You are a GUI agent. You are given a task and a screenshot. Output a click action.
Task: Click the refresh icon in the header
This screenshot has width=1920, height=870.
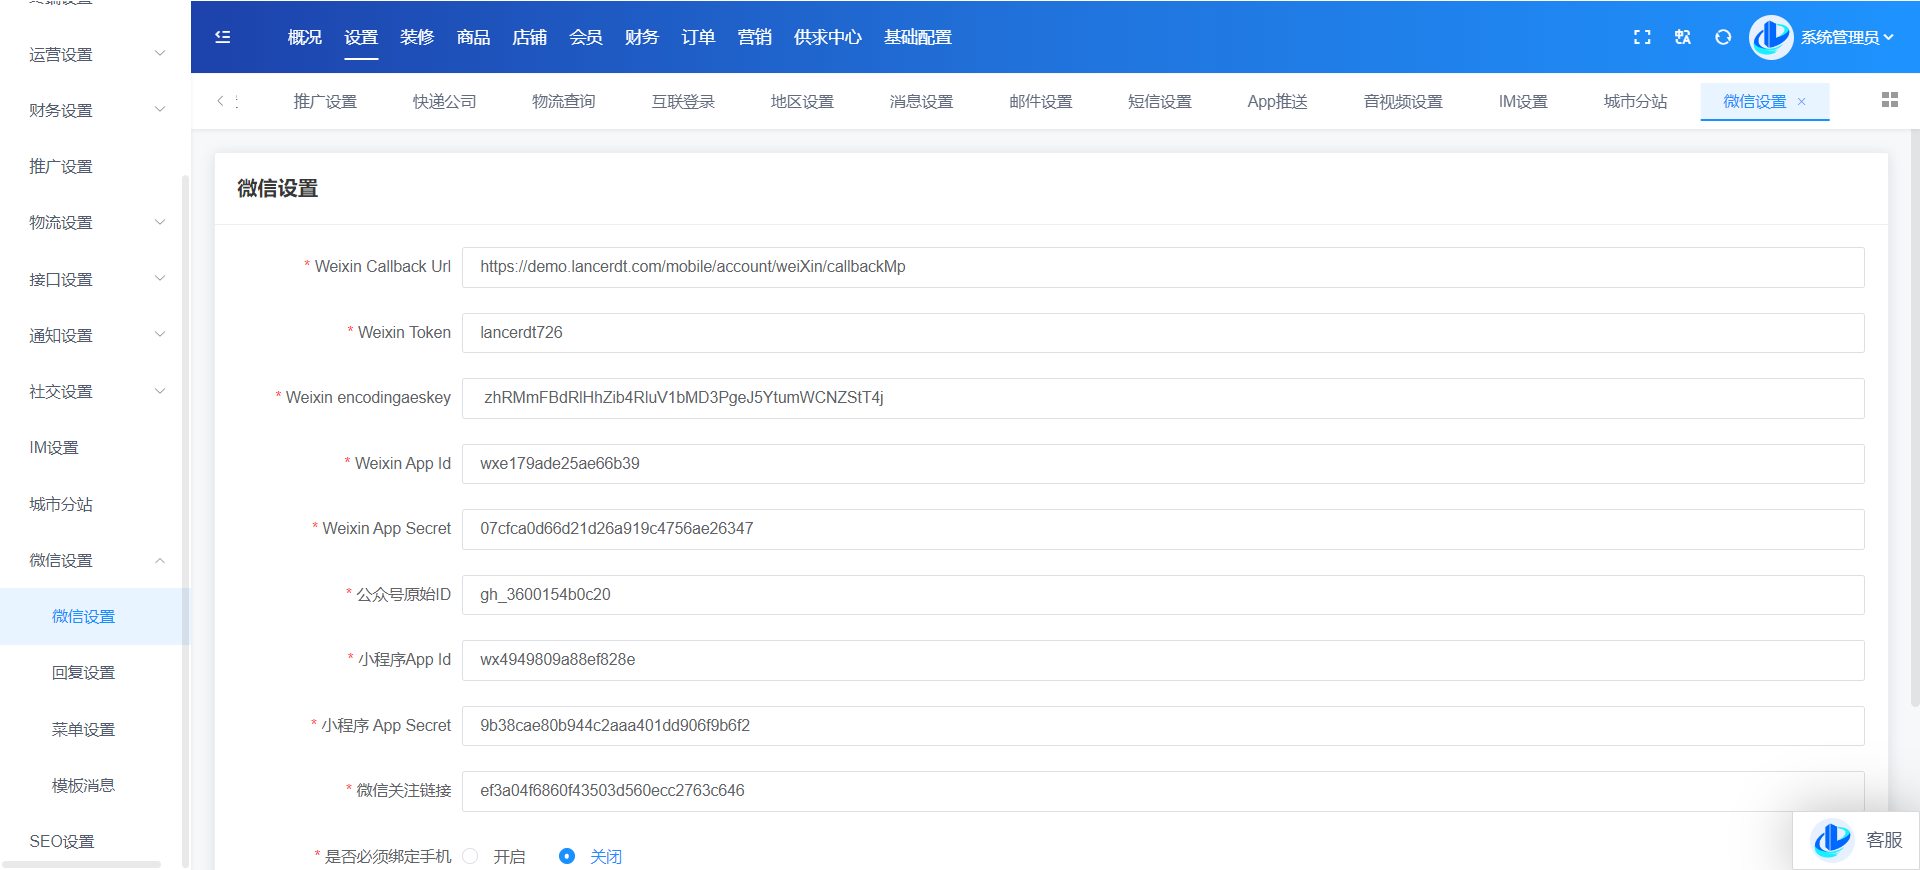1723,37
